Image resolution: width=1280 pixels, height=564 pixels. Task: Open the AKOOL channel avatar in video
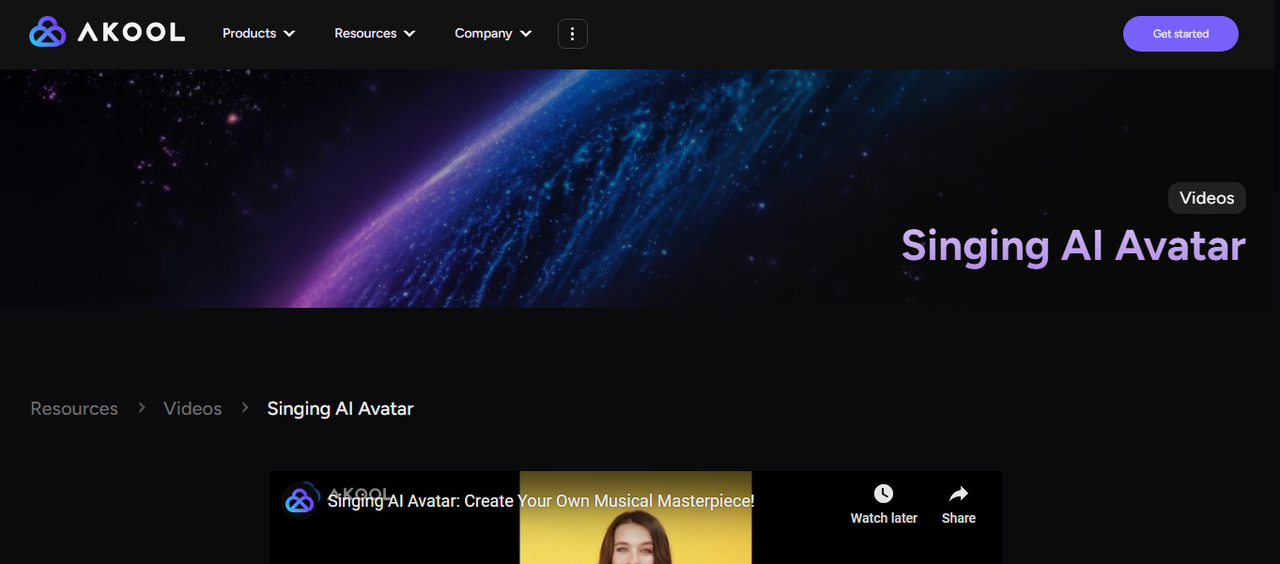point(300,501)
